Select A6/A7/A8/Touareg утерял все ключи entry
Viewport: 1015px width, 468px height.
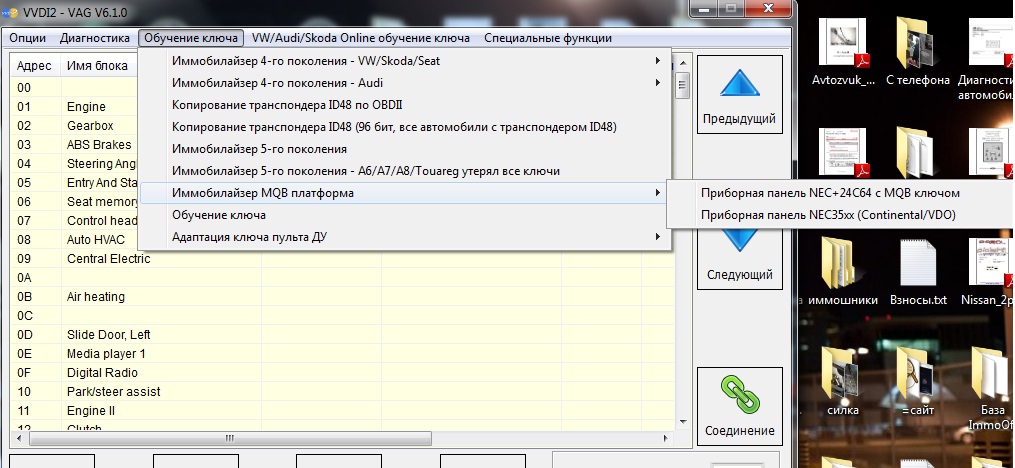[405, 171]
